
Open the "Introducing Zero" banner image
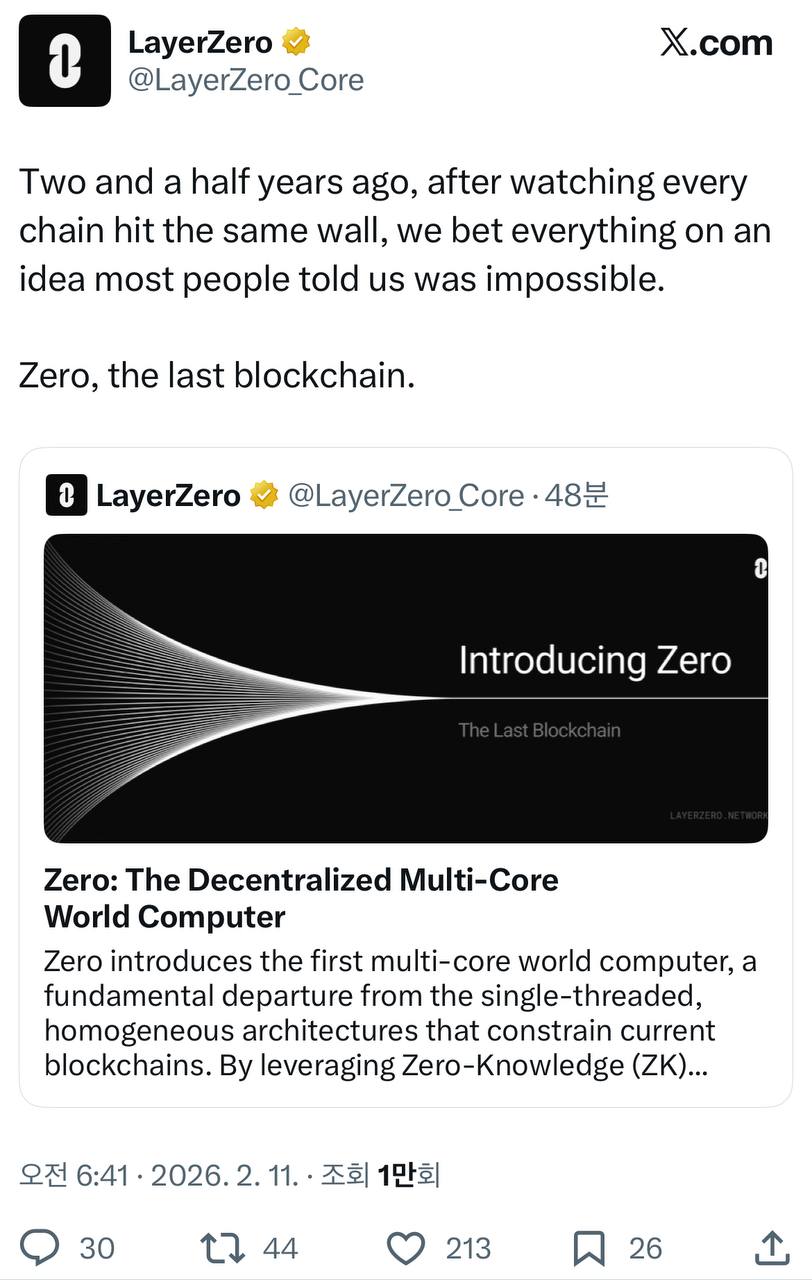pyautogui.click(x=406, y=688)
